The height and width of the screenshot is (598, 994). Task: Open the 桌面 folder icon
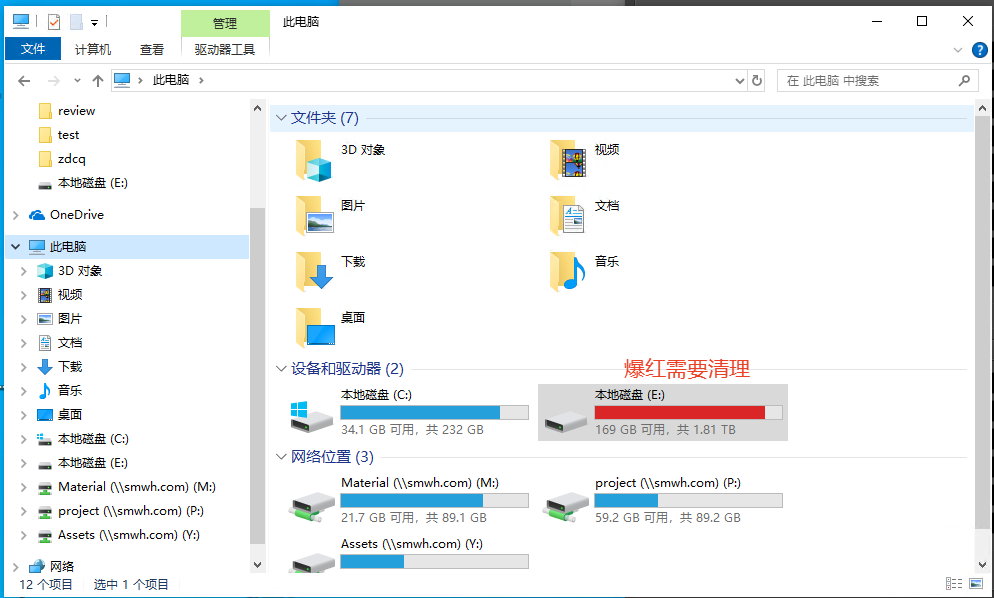pyautogui.click(x=315, y=328)
